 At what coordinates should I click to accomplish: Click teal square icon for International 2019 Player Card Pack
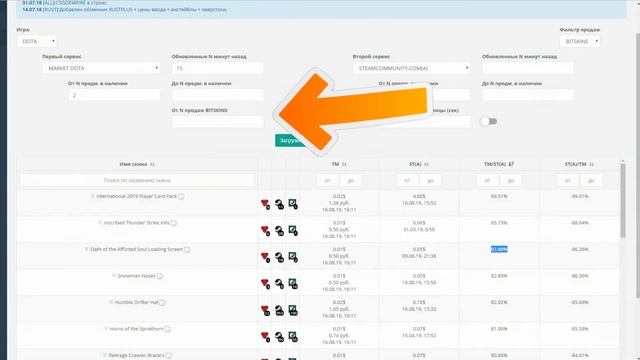pyautogui.click(x=293, y=203)
